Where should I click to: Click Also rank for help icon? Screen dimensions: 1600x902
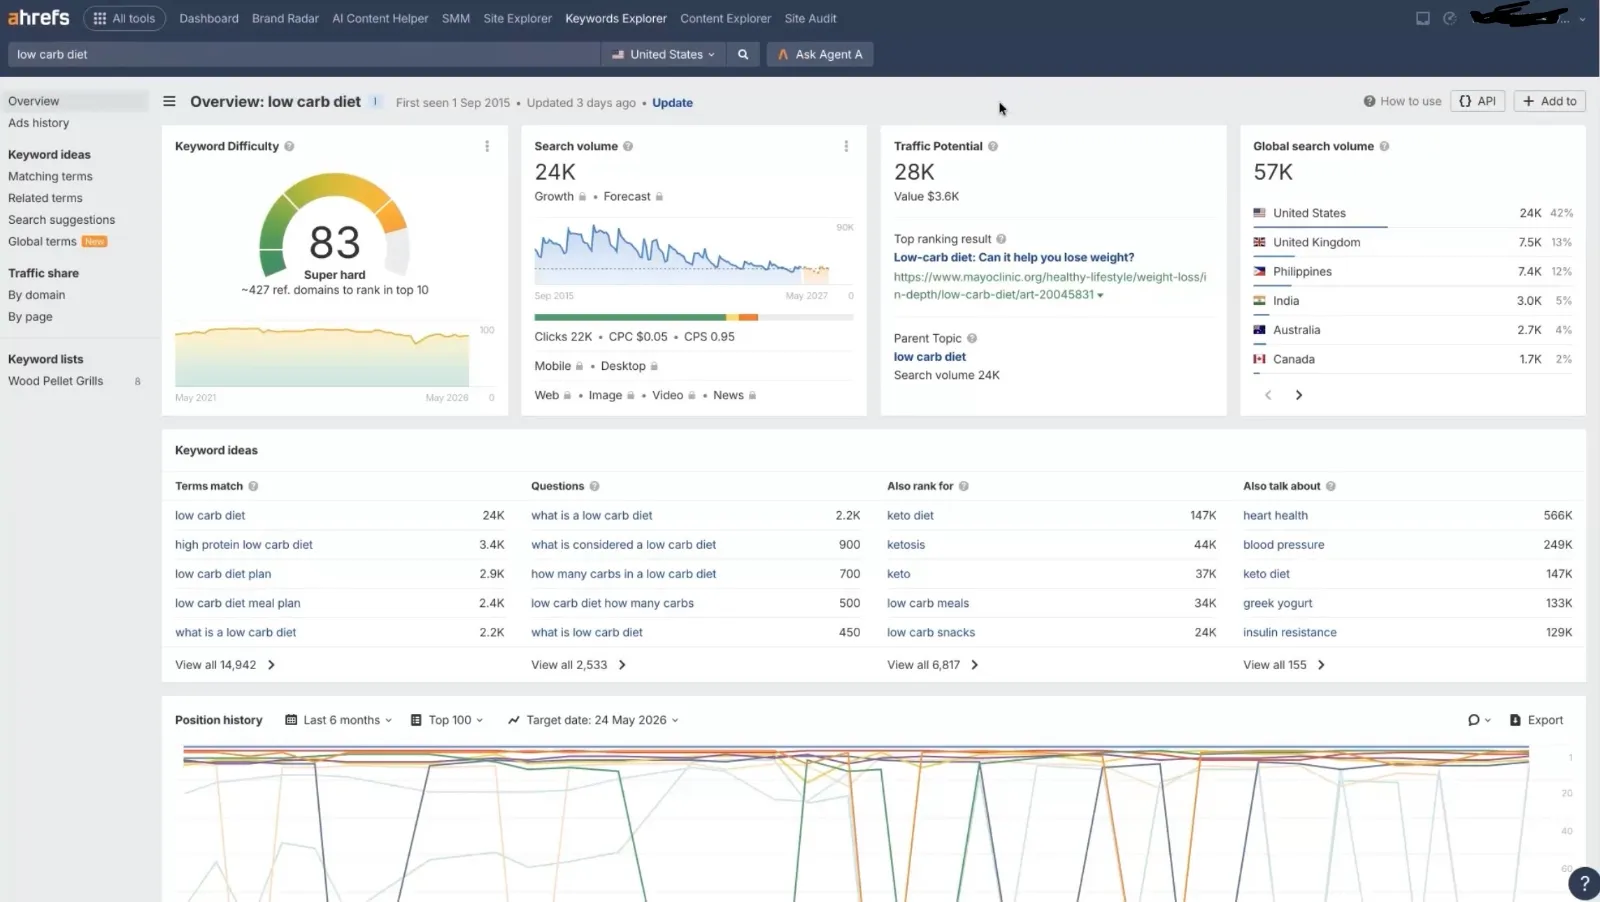point(964,486)
